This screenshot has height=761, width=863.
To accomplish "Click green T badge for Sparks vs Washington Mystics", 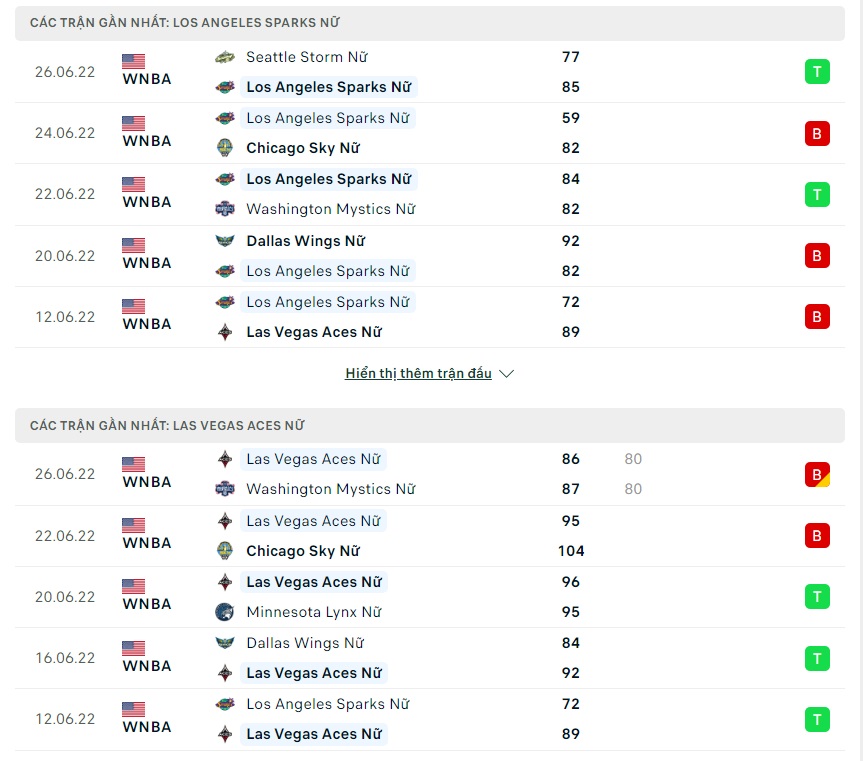I will (817, 194).
